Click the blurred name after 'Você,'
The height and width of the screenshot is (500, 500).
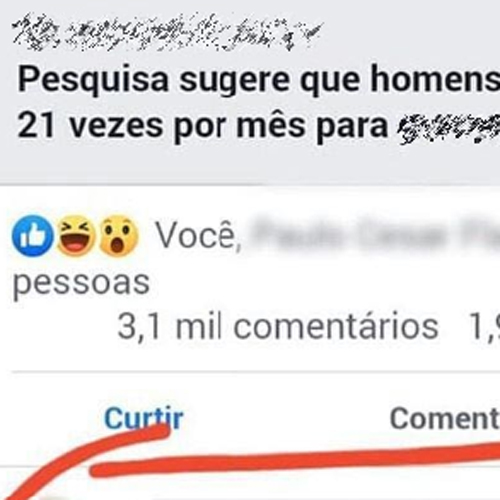tap(374, 235)
